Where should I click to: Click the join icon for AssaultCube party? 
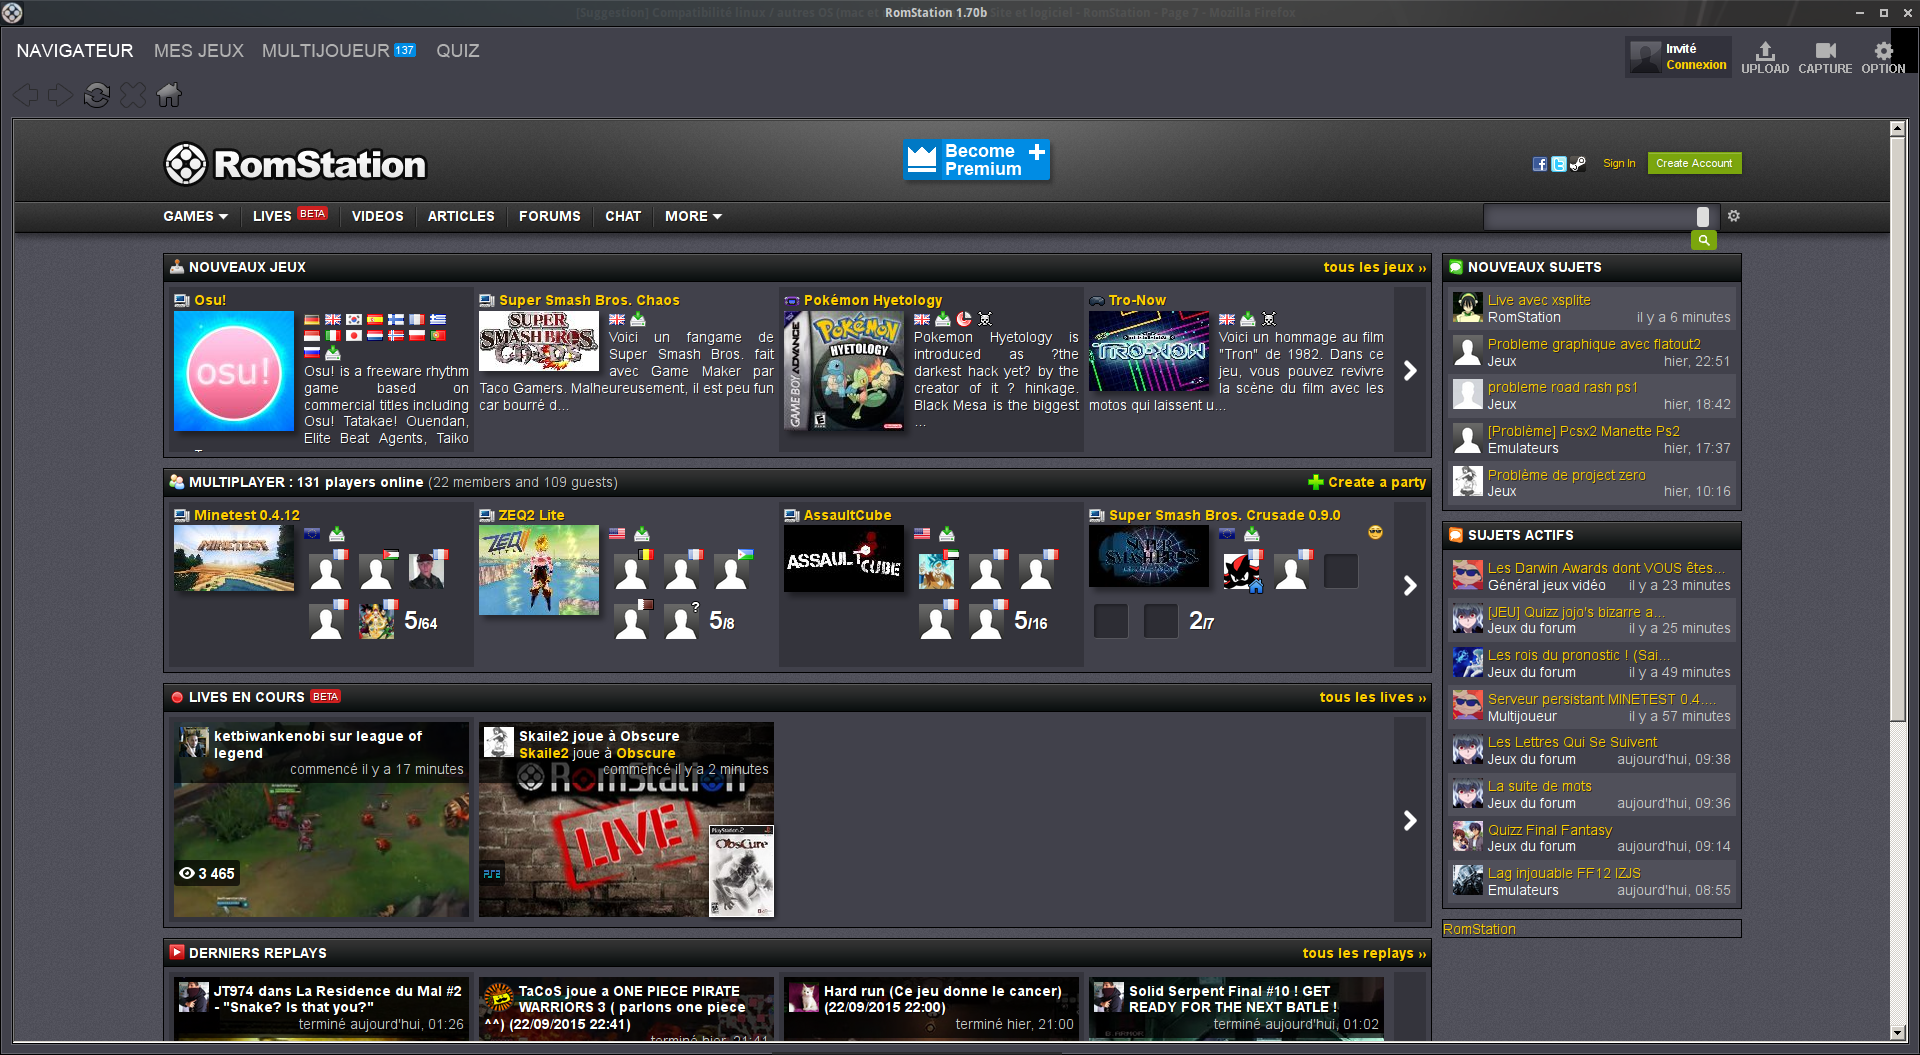click(x=947, y=534)
